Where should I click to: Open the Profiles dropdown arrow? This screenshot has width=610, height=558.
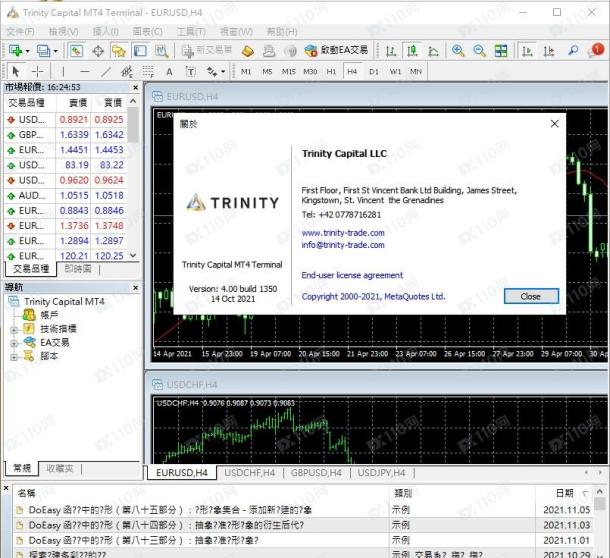pos(56,51)
